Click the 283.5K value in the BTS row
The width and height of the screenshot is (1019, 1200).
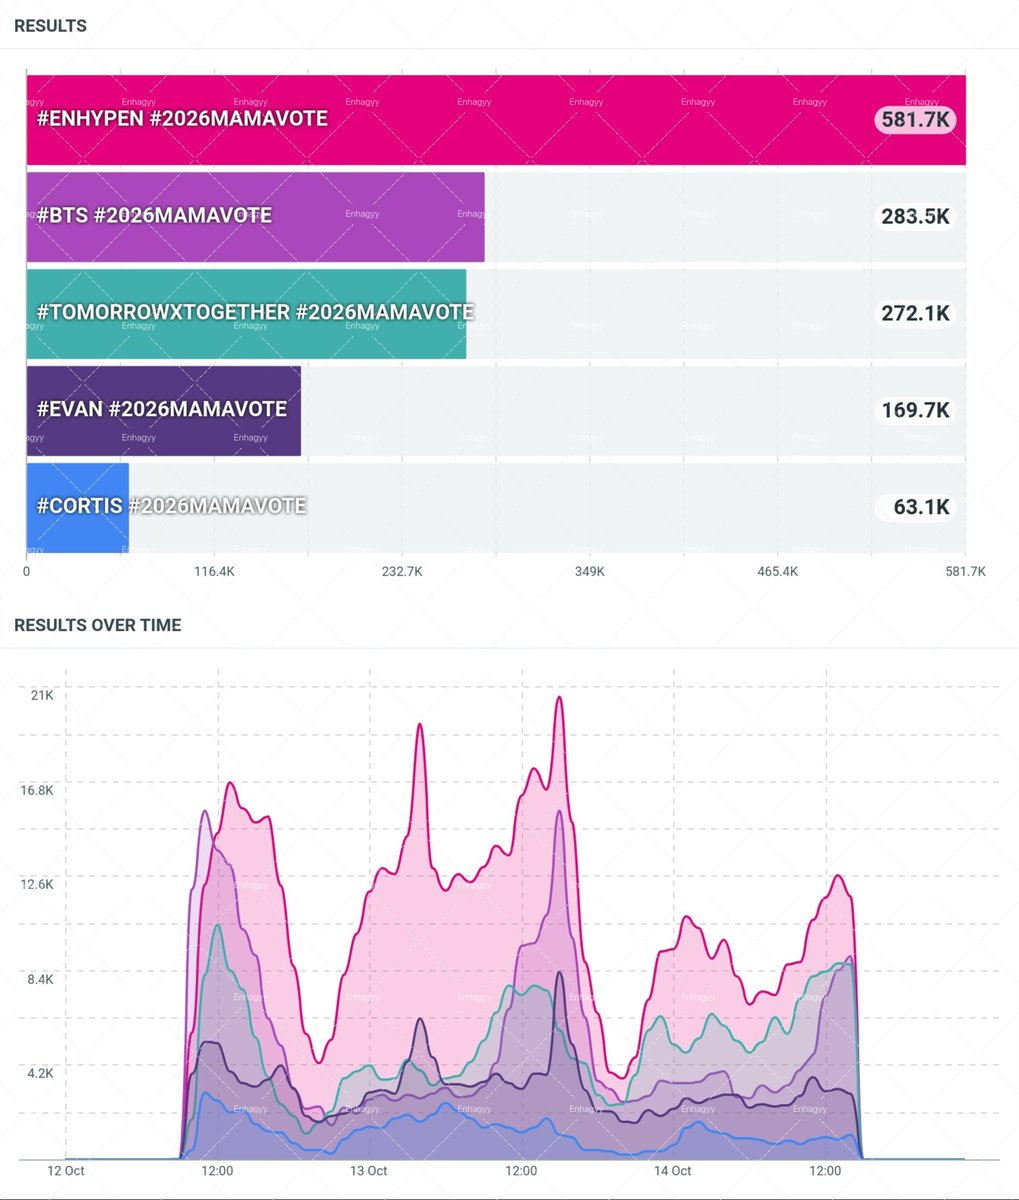(x=915, y=216)
